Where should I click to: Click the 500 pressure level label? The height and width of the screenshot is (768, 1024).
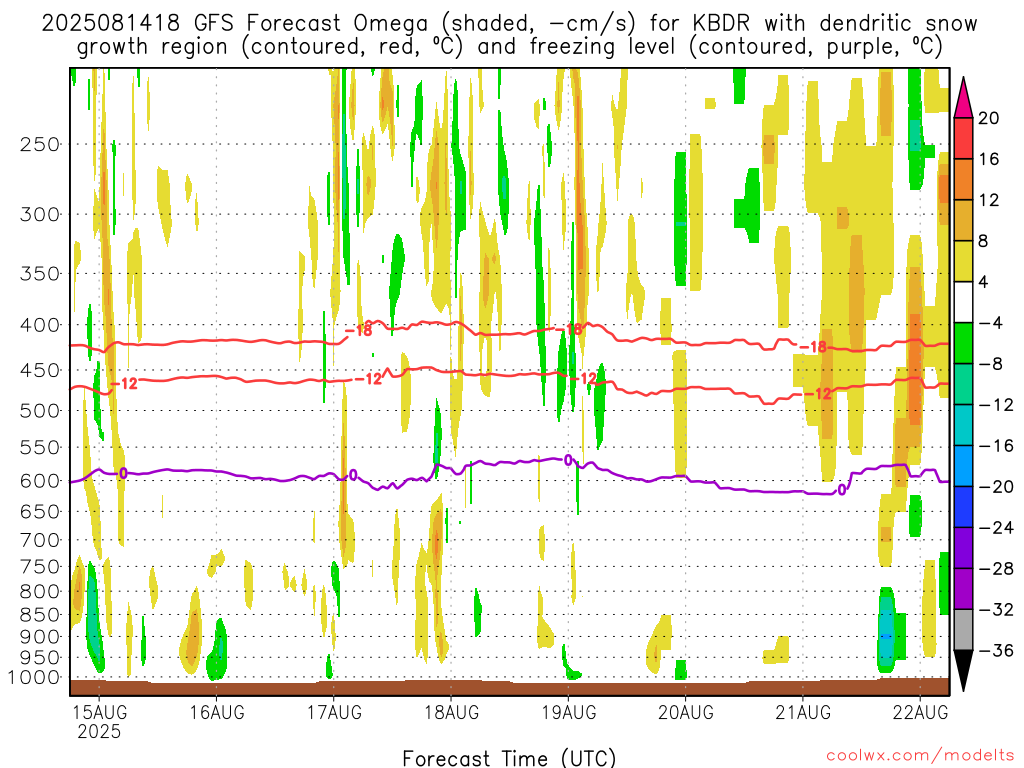[x=40, y=411]
